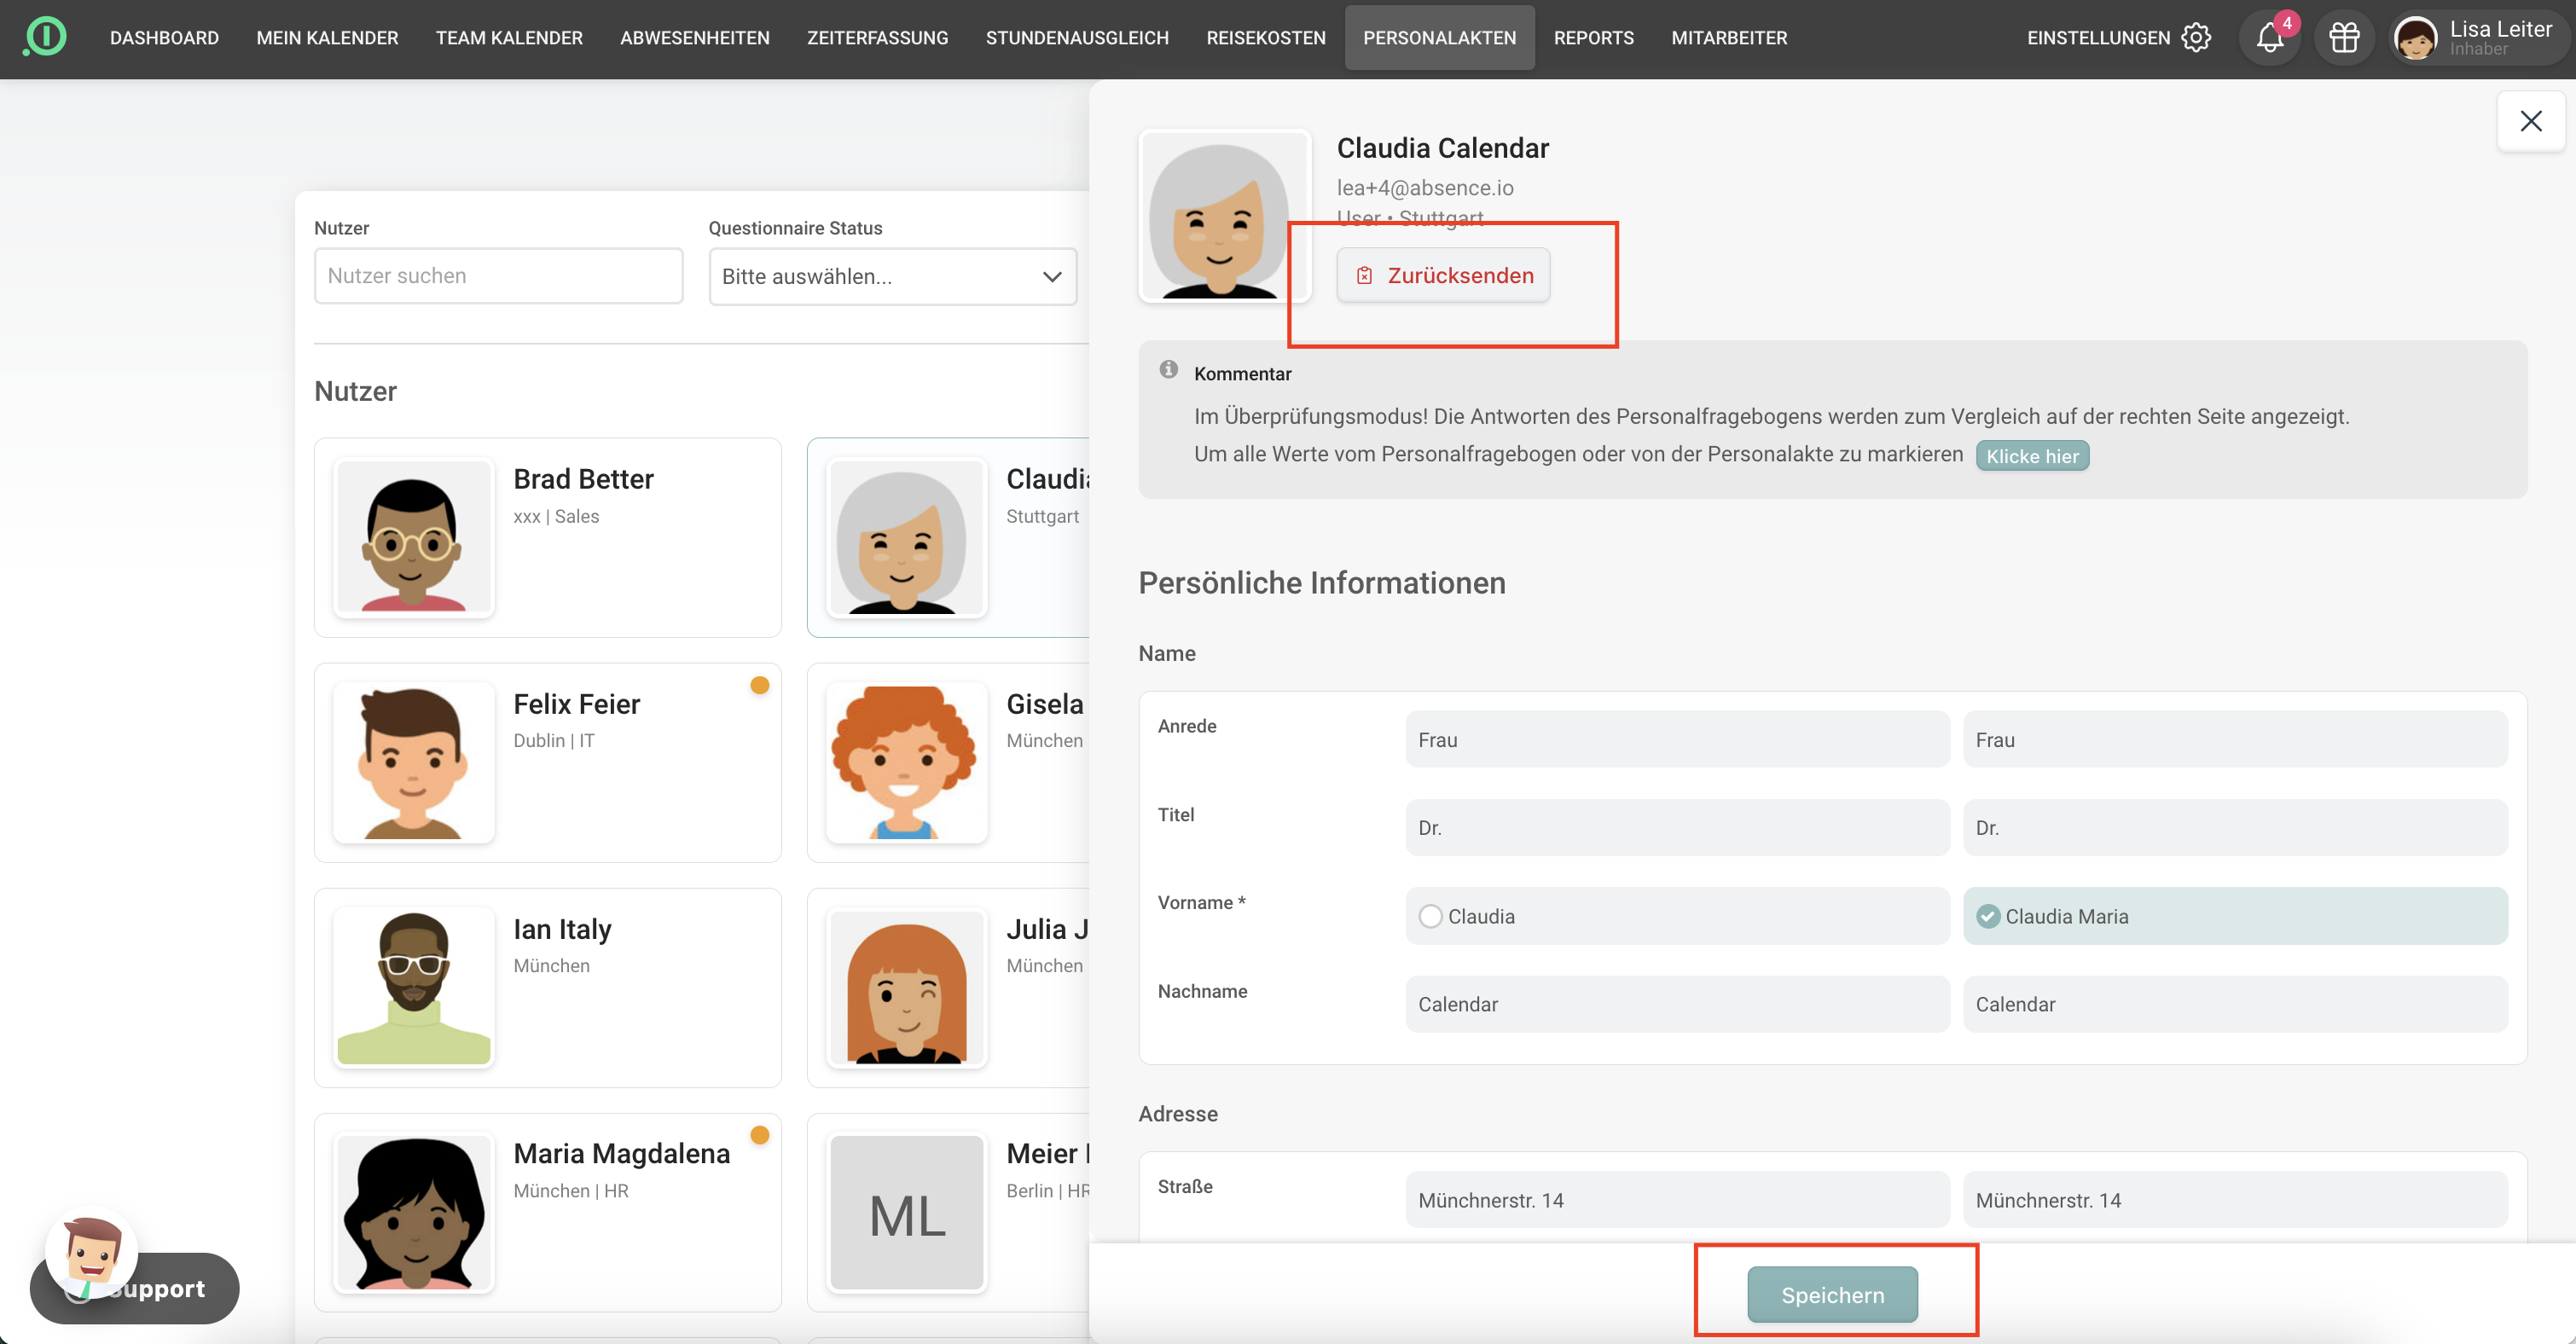This screenshot has width=2576, height=1344.
Task: Click the Klicke hier link
Action: tap(2031, 456)
